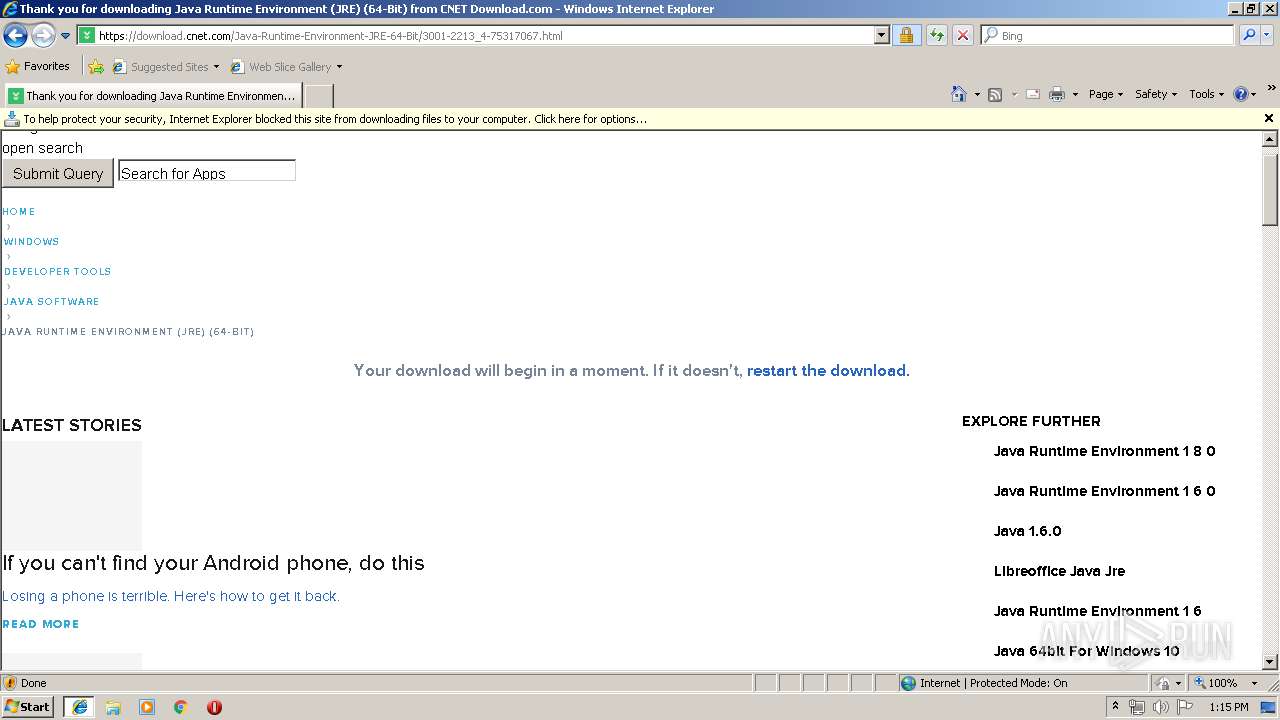Open a new blank tab
This screenshot has height=720, width=1280.
(x=318, y=96)
